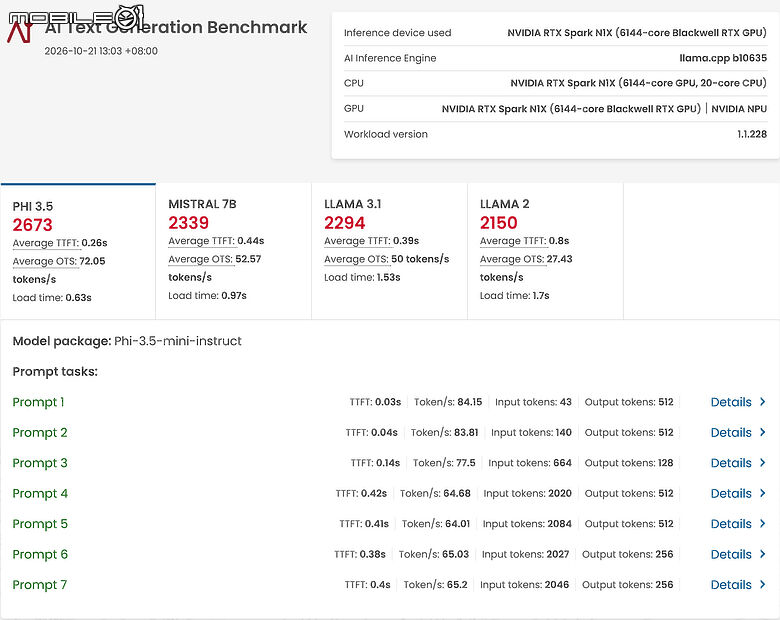Click Input tokens 2020 in Prompt 4 row
Screen dimensions: 780x620
click(x=527, y=493)
